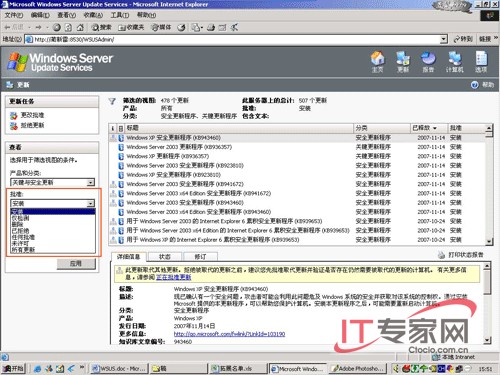Open the 编辑 menu
Viewport: 500px width, 375px height.
40,15
